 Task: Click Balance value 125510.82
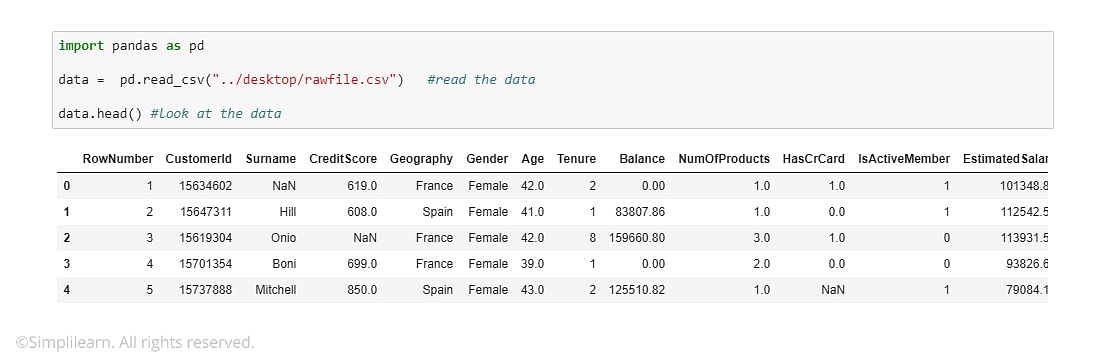(x=636, y=290)
